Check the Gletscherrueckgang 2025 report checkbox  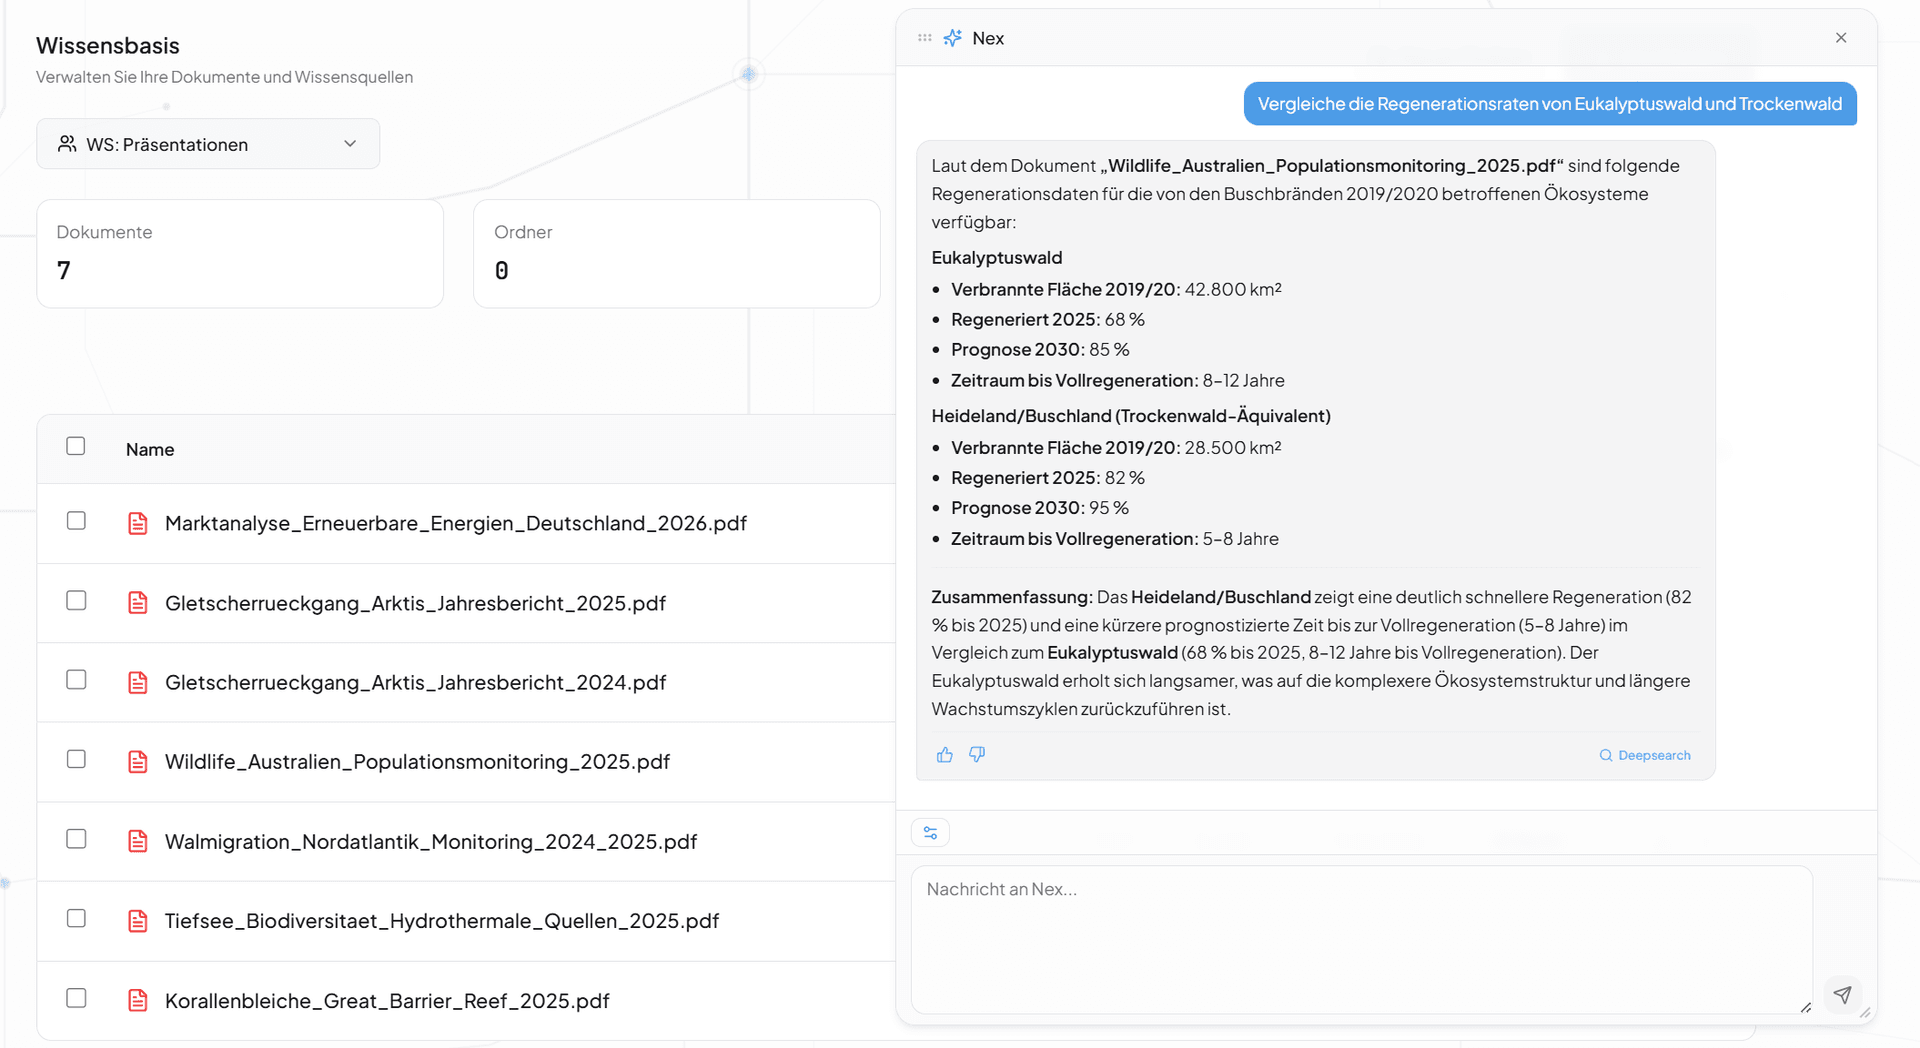tap(76, 600)
